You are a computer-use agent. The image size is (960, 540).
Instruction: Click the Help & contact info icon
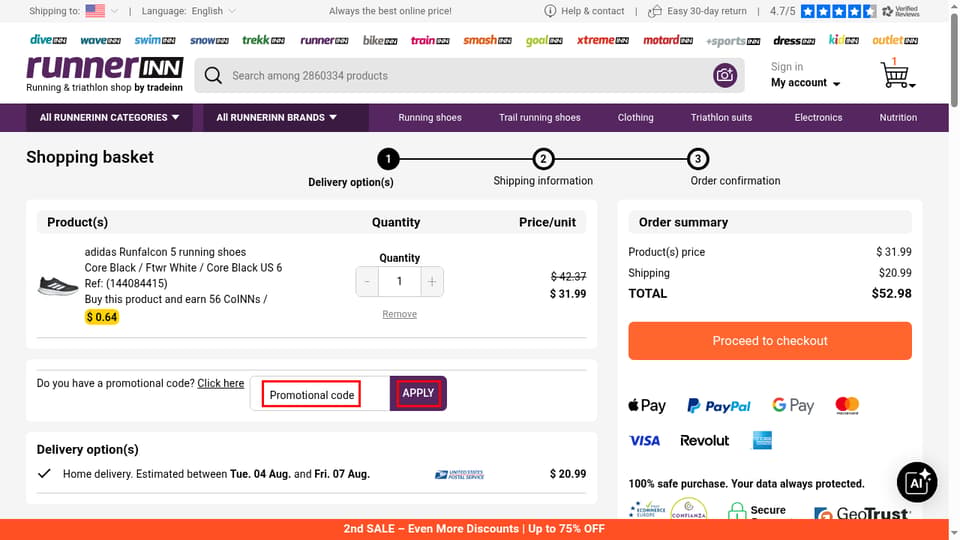[x=550, y=11]
